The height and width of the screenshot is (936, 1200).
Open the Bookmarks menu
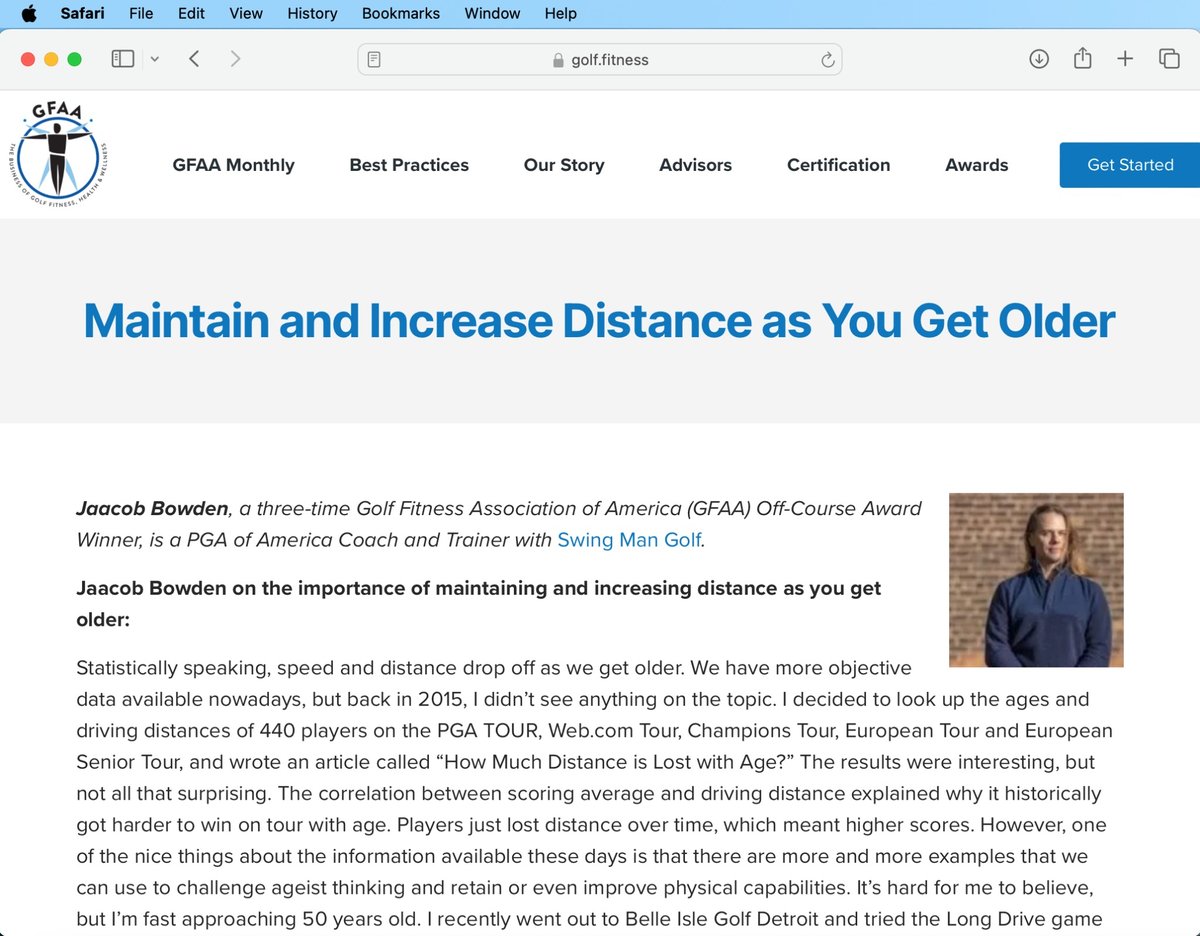400,13
